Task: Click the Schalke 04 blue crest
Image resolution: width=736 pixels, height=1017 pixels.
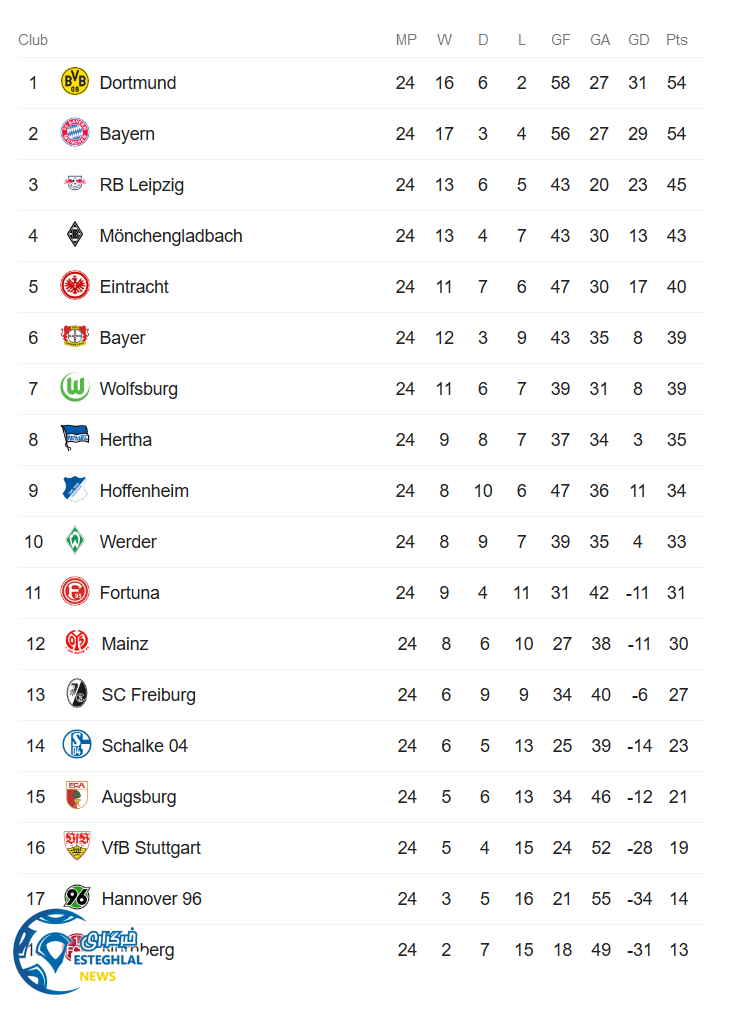Action: pyautogui.click(x=77, y=746)
